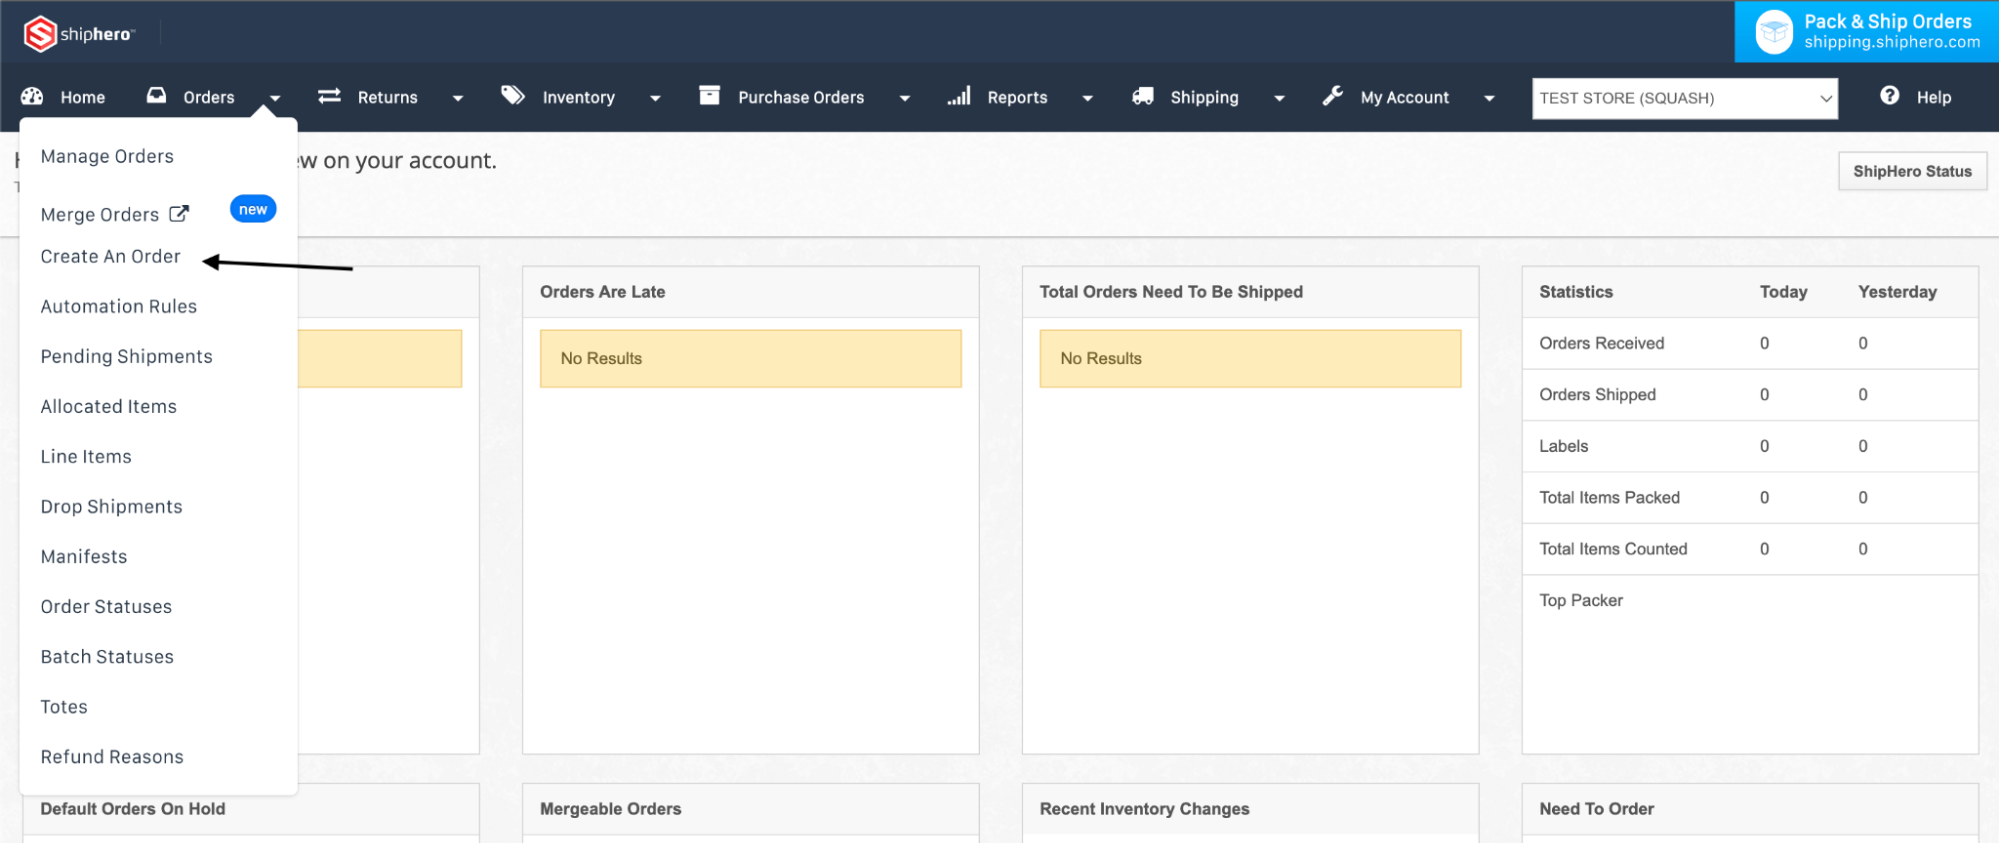Expand the My Account dropdown arrow
The height and width of the screenshot is (844, 1999).
click(1489, 98)
